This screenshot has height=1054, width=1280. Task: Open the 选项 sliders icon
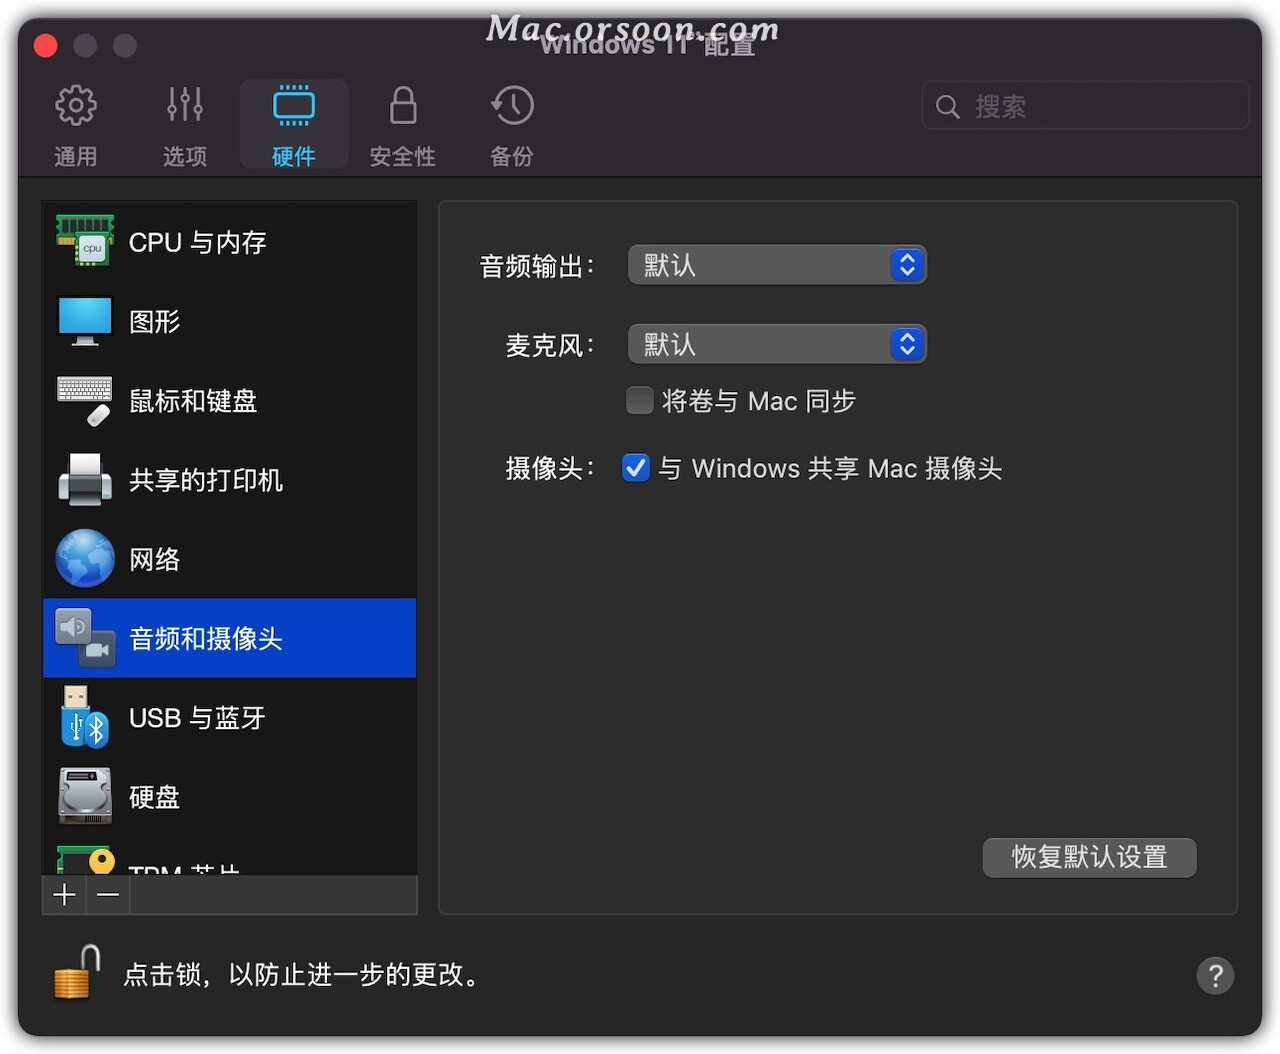coord(185,105)
